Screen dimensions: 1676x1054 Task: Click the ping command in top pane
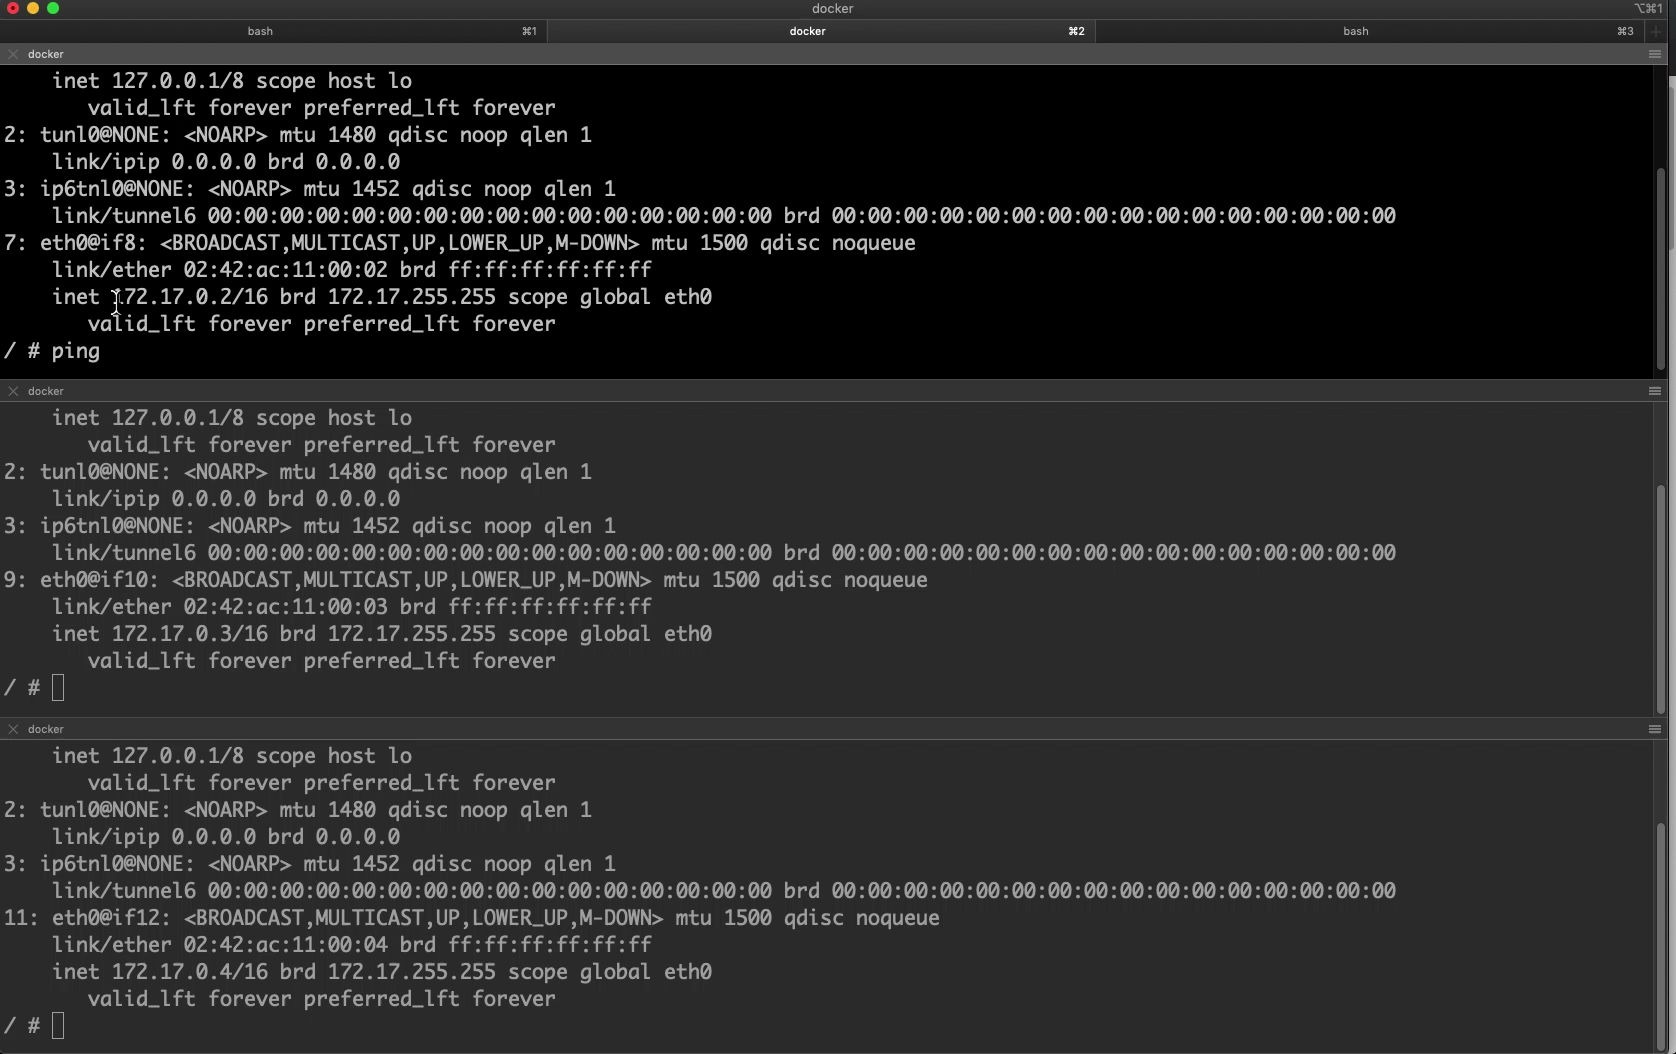click(x=76, y=351)
